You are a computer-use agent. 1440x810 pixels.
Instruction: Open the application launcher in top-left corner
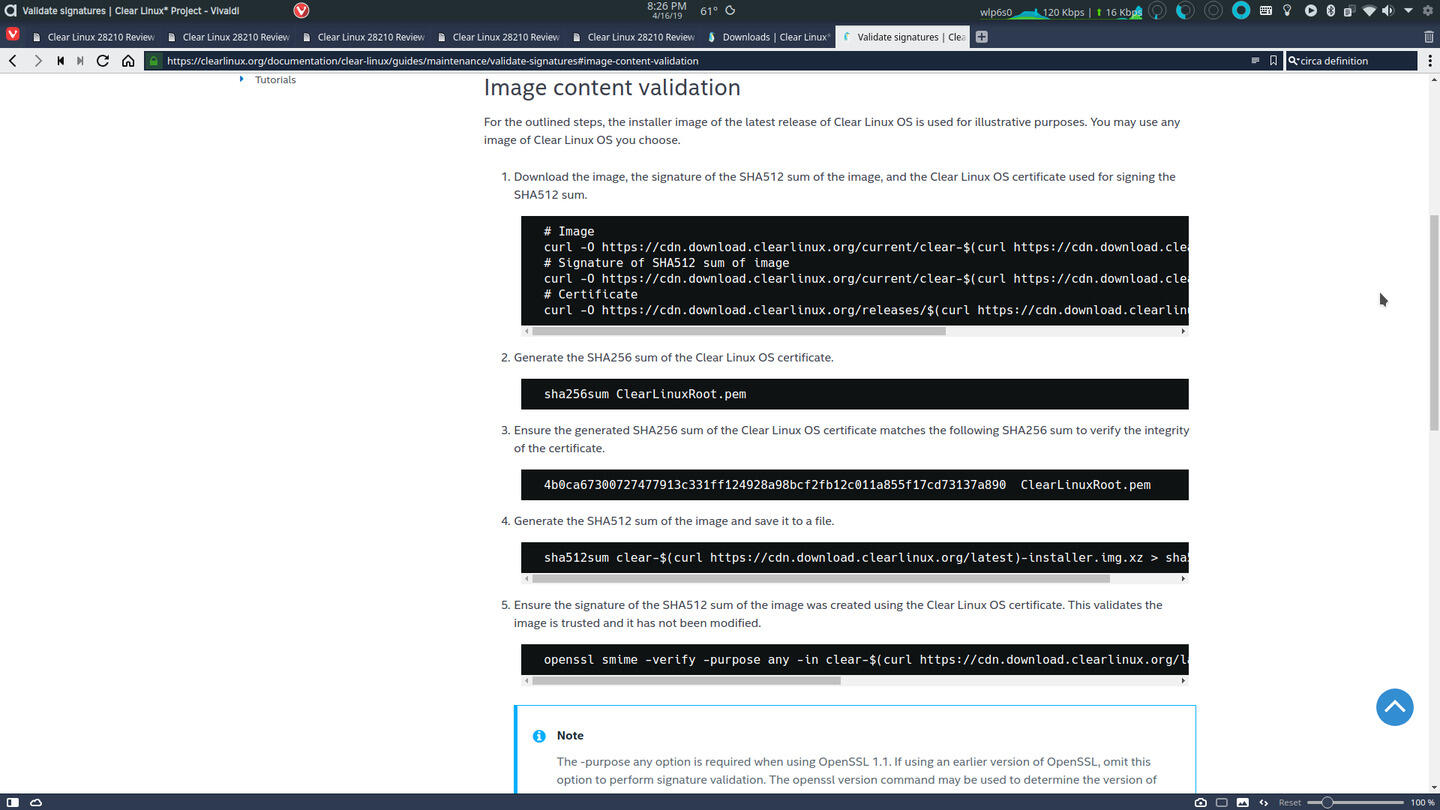click(x=9, y=10)
